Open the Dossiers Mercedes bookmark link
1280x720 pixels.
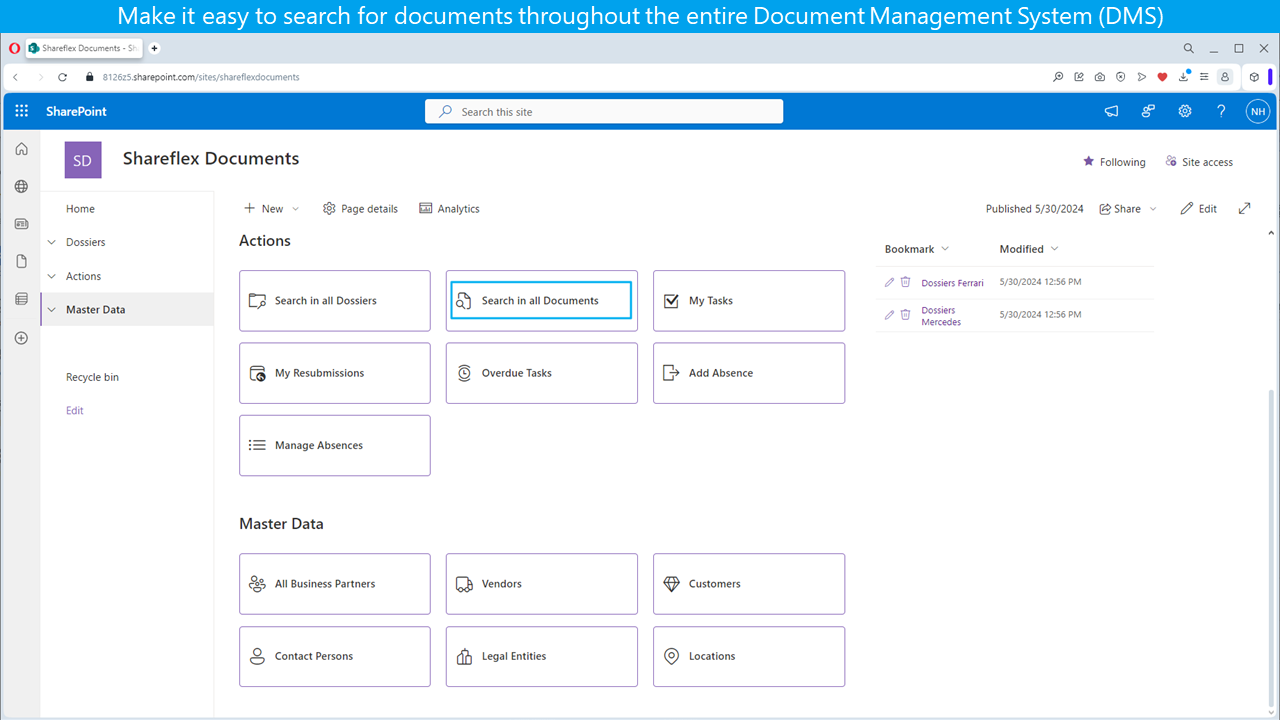[x=941, y=316]
